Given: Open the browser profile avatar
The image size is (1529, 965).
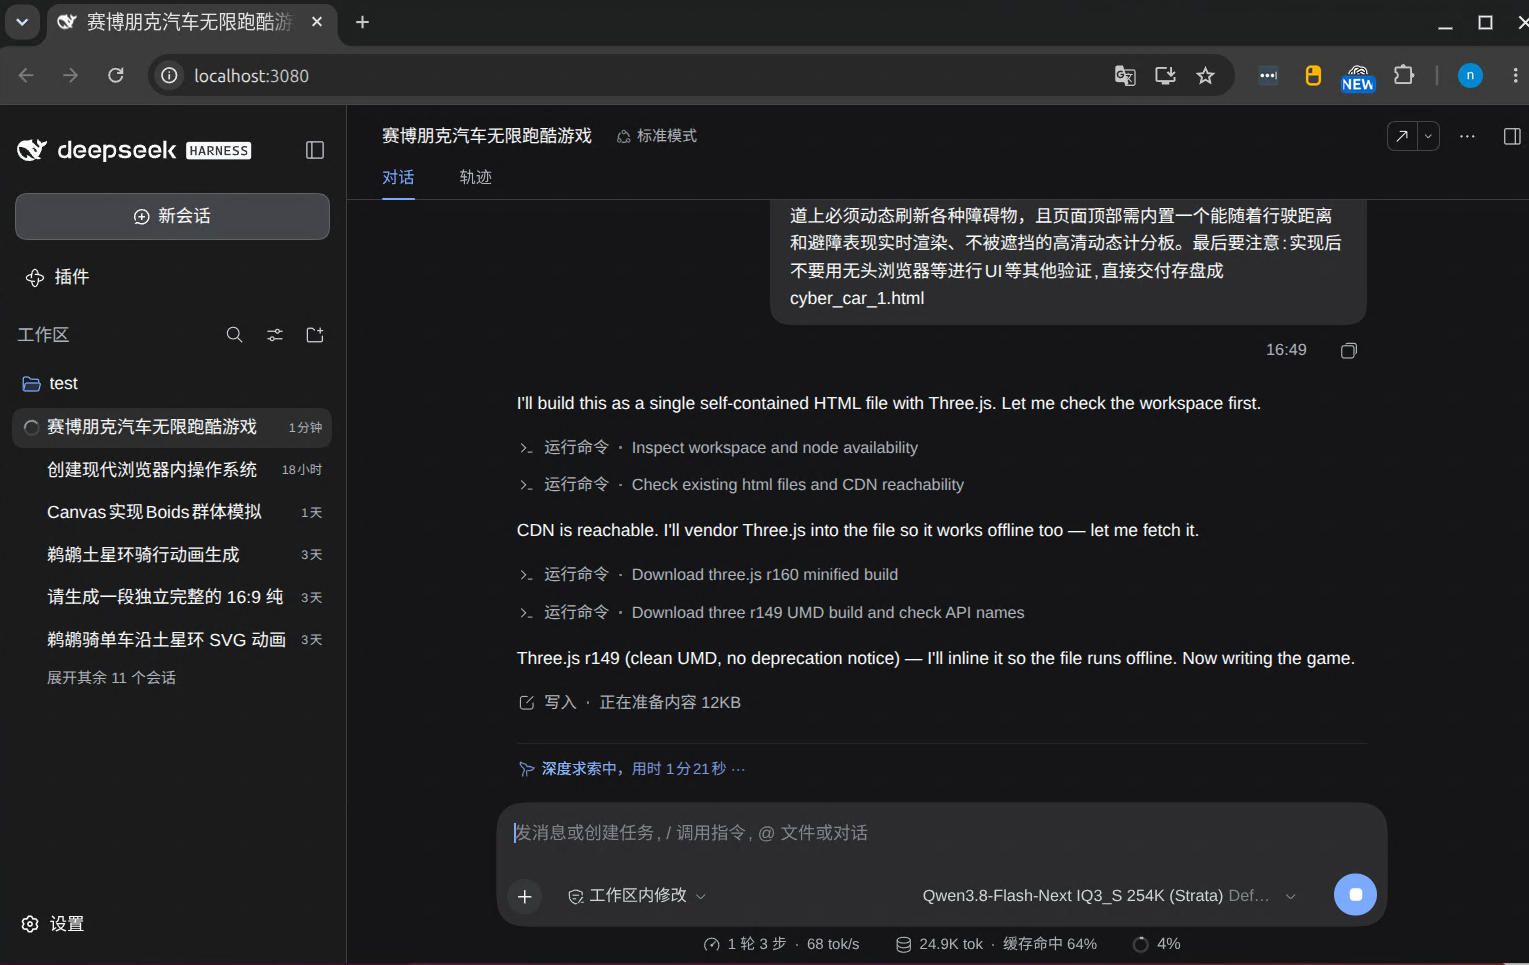Looking at the screenshot, I should pyautogui.click(x=1470, y=75).
